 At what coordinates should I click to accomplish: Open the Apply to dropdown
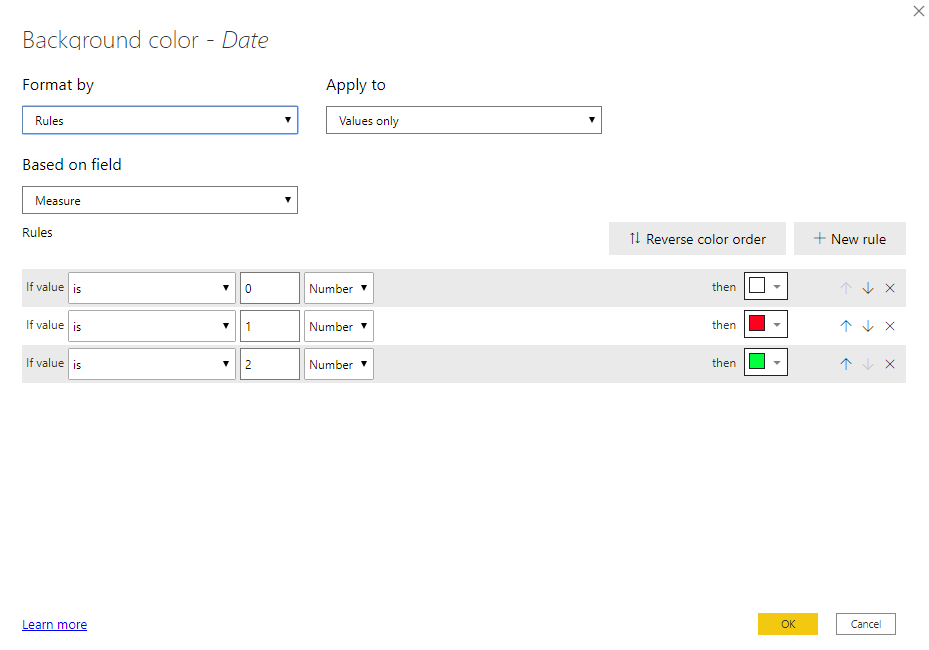click(464, 120)
